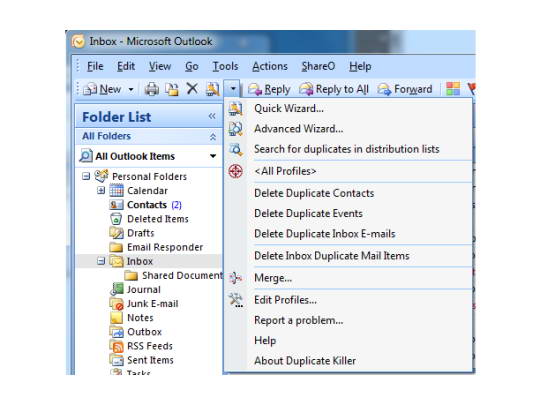Click the Reply to All button

pyautogui.click(x=334, y=89)
